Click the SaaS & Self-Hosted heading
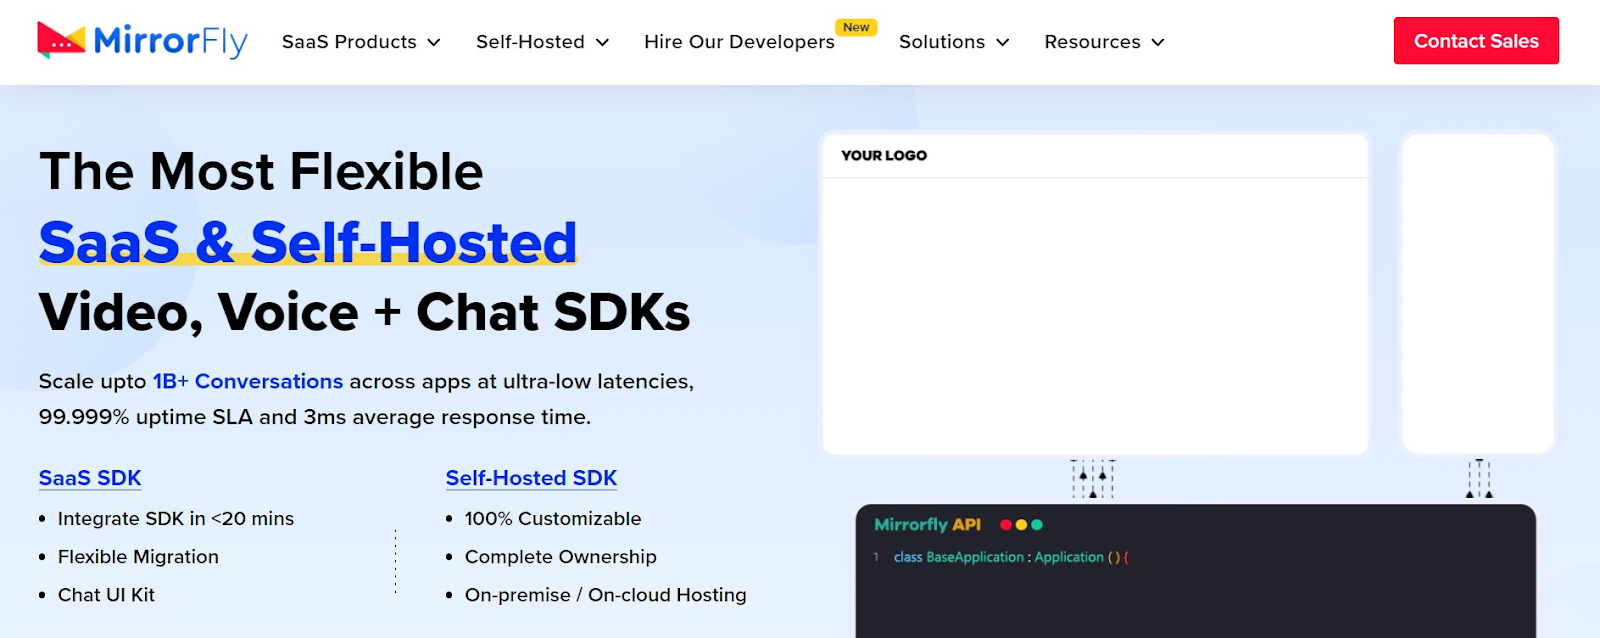Image resolution: width=1600 pixels, height=638 pixels. tap(308, 242)
